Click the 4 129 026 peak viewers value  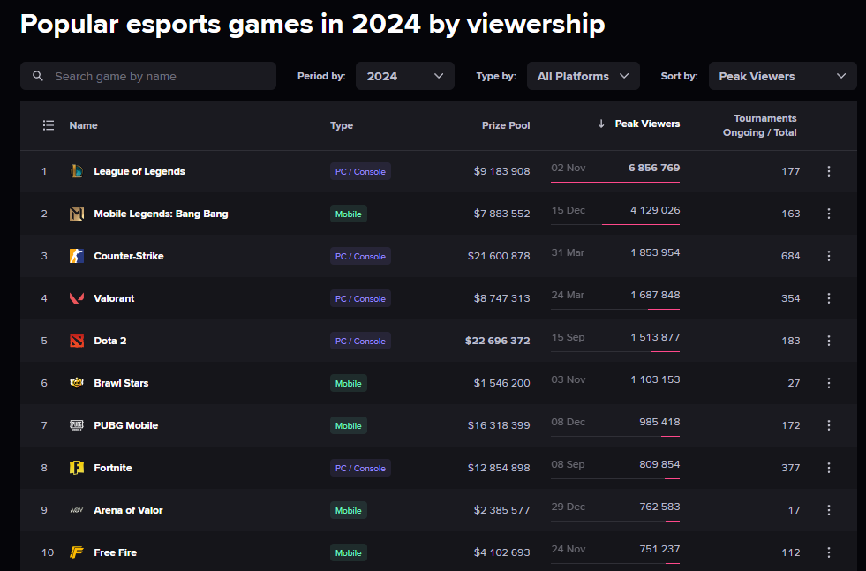655,210
